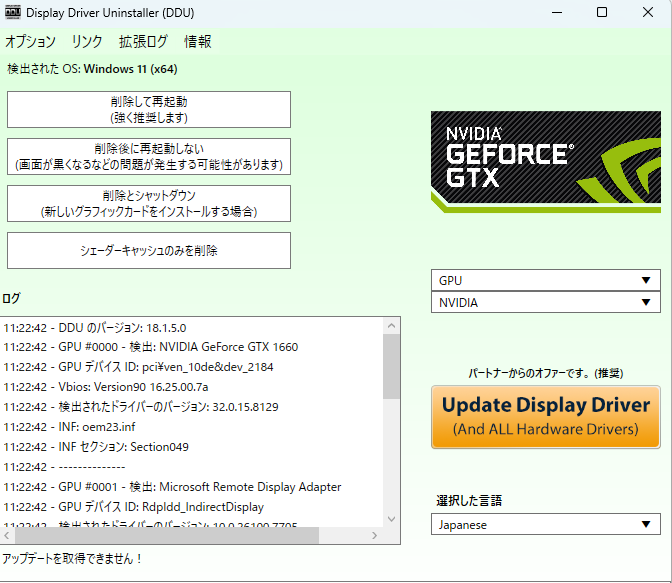Select the NVIDIA GeForce GTX 1660 log line
Viewport: 672px width, 583px height.
[150, 347]
